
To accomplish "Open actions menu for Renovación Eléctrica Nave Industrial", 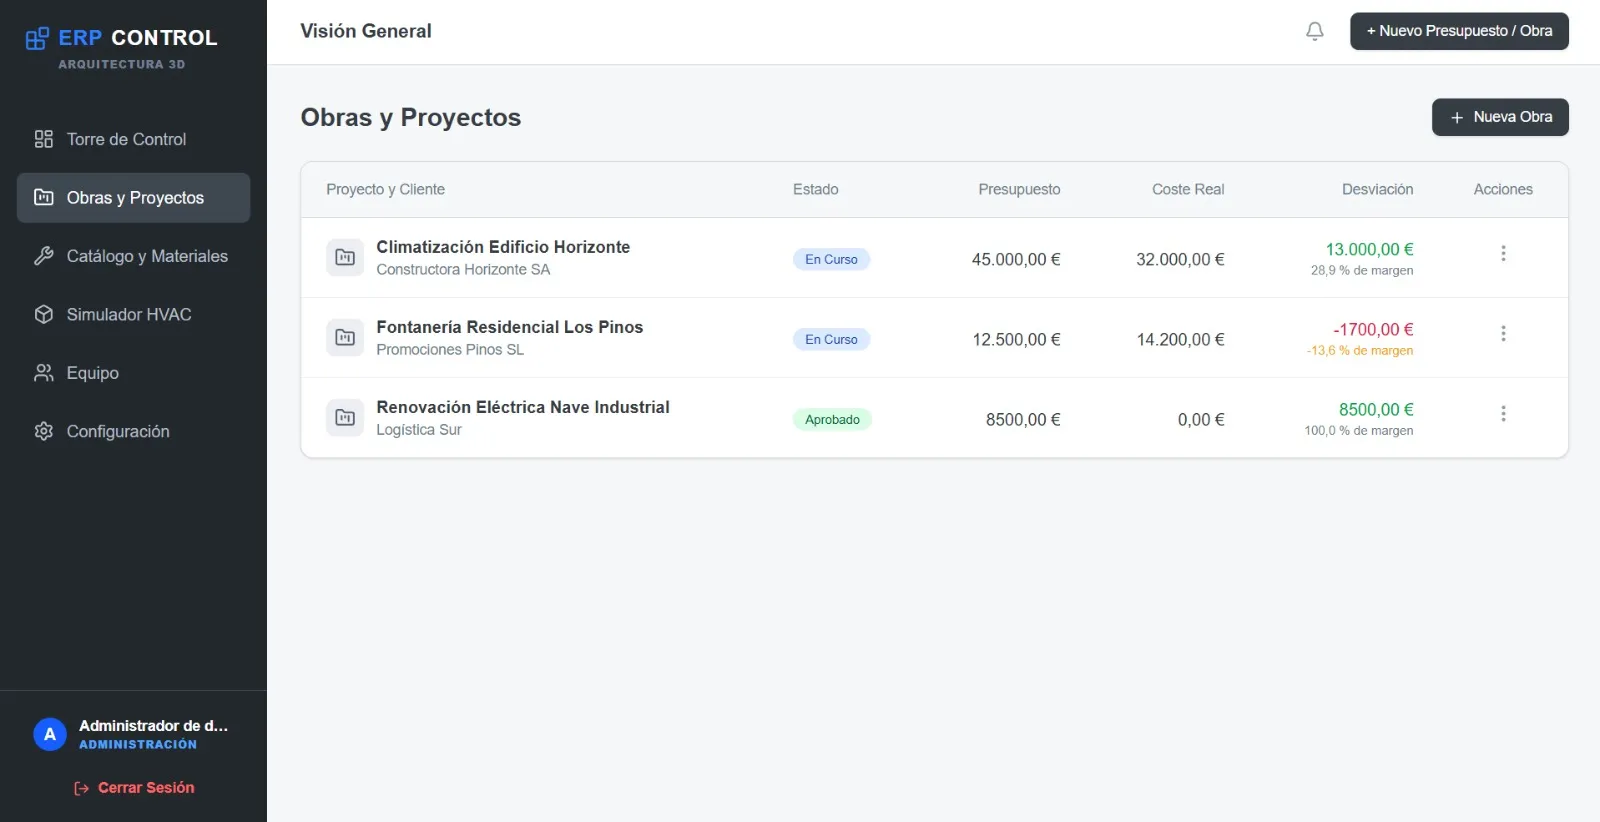I will tap(1503, 413).
